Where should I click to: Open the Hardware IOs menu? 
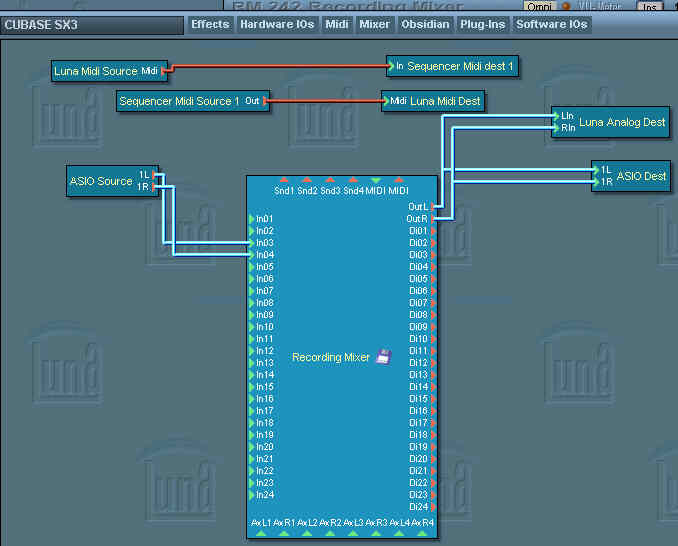click(277, 25)
